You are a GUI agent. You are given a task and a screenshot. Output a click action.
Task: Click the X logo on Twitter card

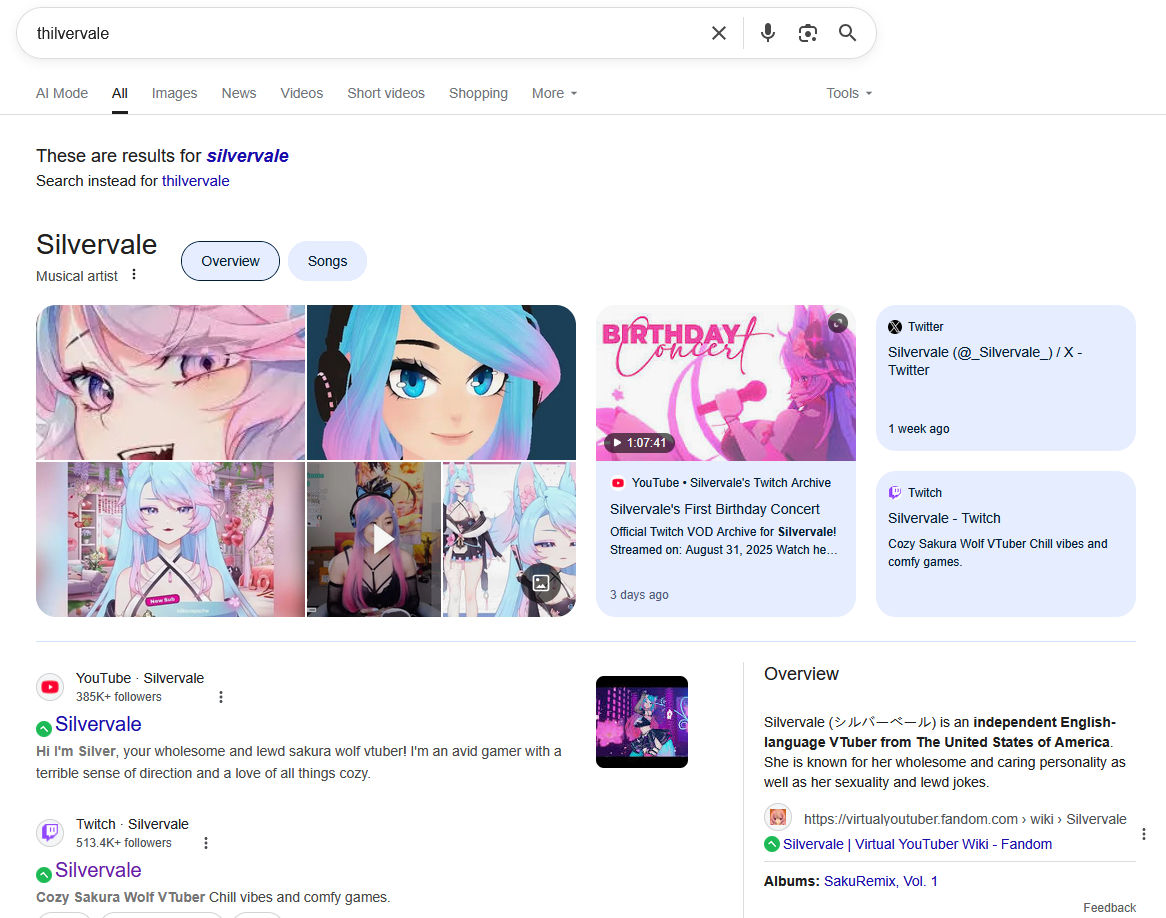895,327
